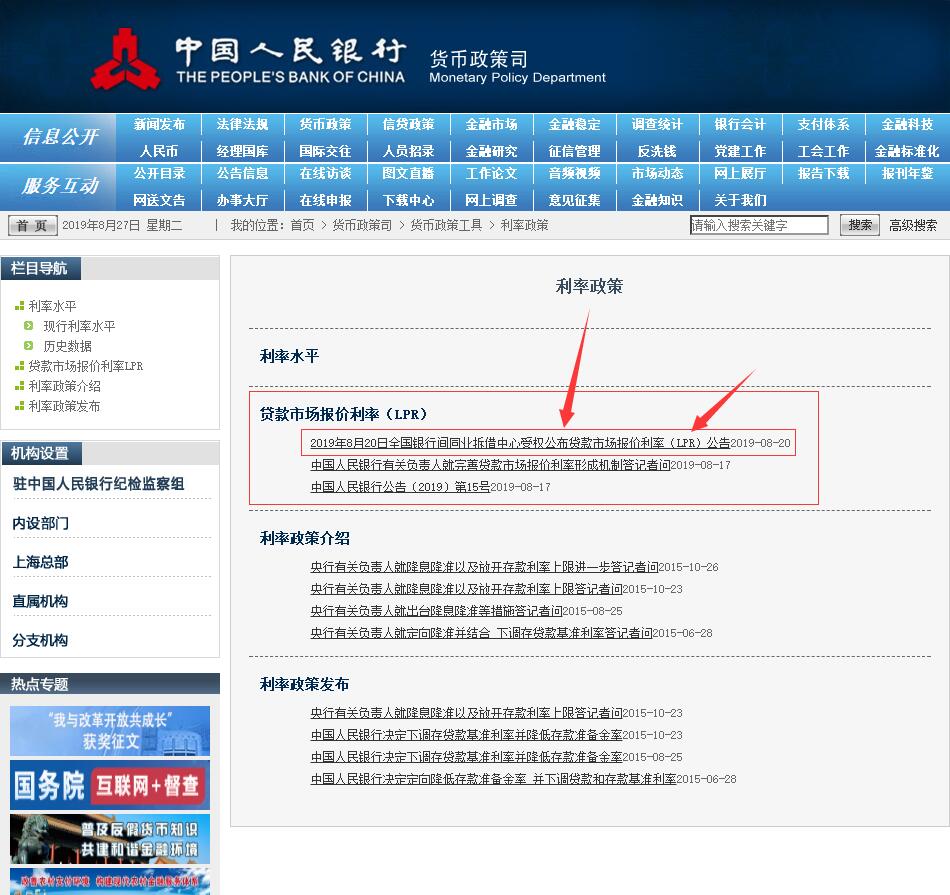The width and height of the screenshot is (950, 895).
Task: Select 历史数据 sidebar sub-item
Action: [67, 346]
